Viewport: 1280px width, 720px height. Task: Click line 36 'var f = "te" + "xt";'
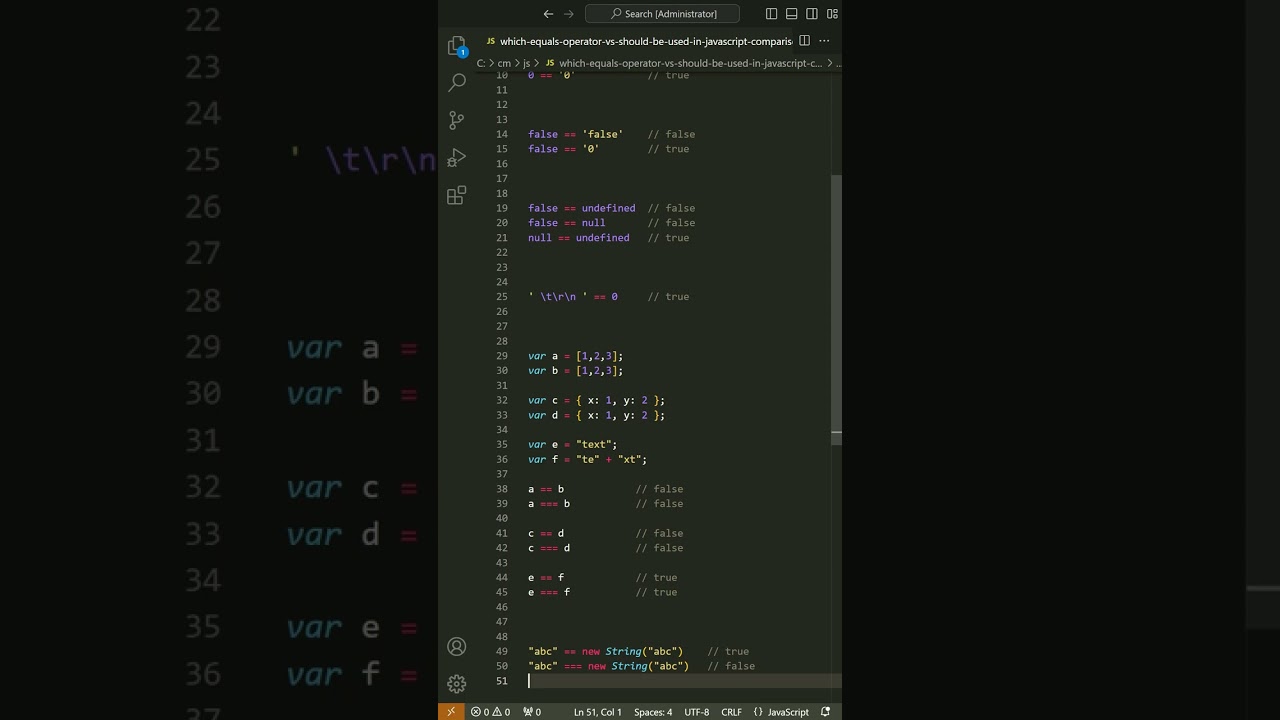(x=587, y=460)
